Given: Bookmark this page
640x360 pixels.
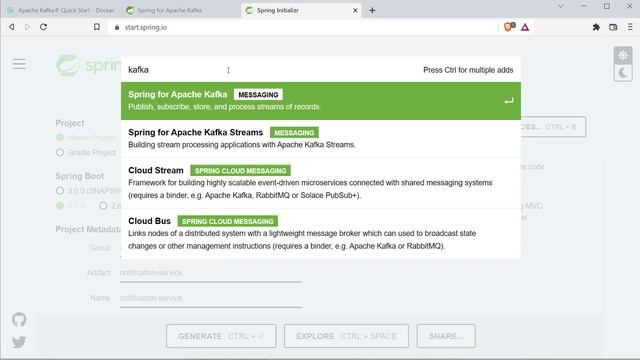Looking at the screenshot, I should (x=97, y=27).
